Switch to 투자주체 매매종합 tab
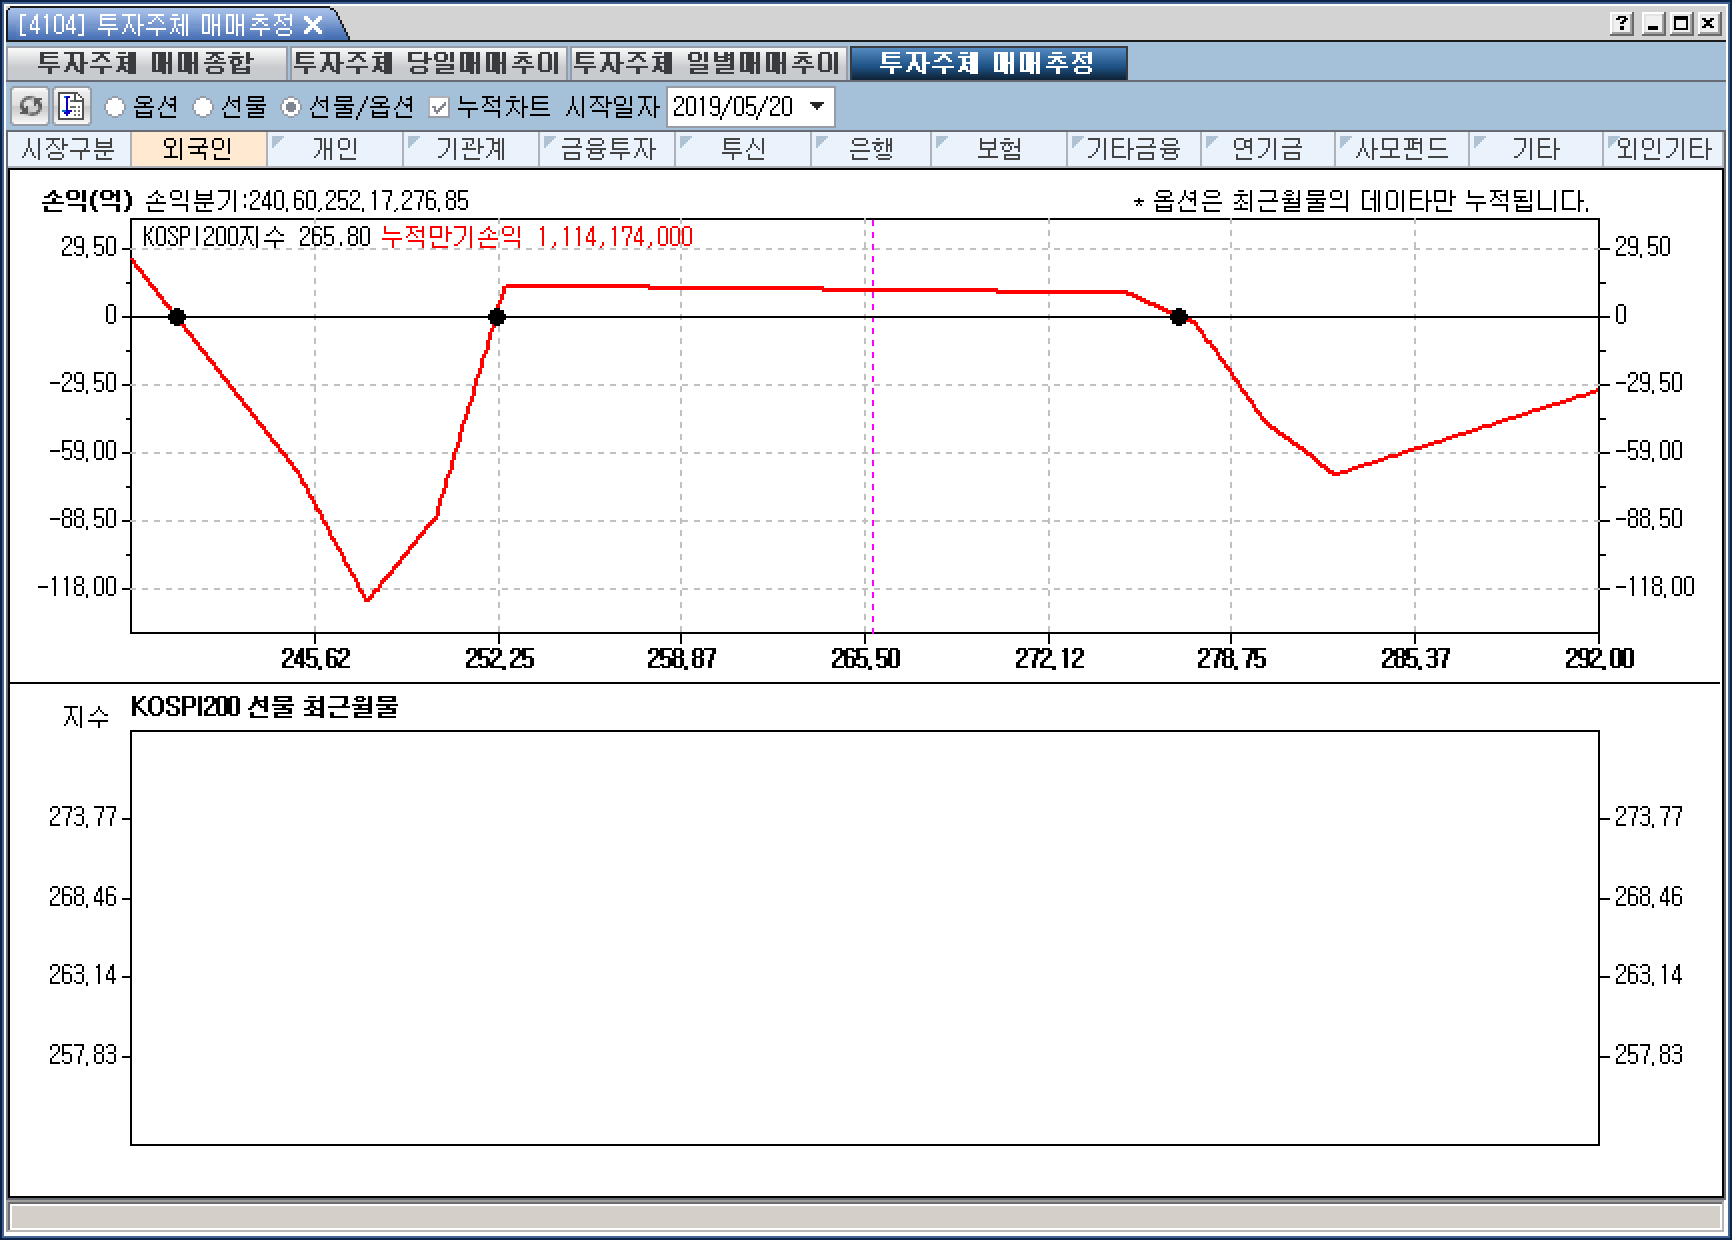 [x=146, y=63]
